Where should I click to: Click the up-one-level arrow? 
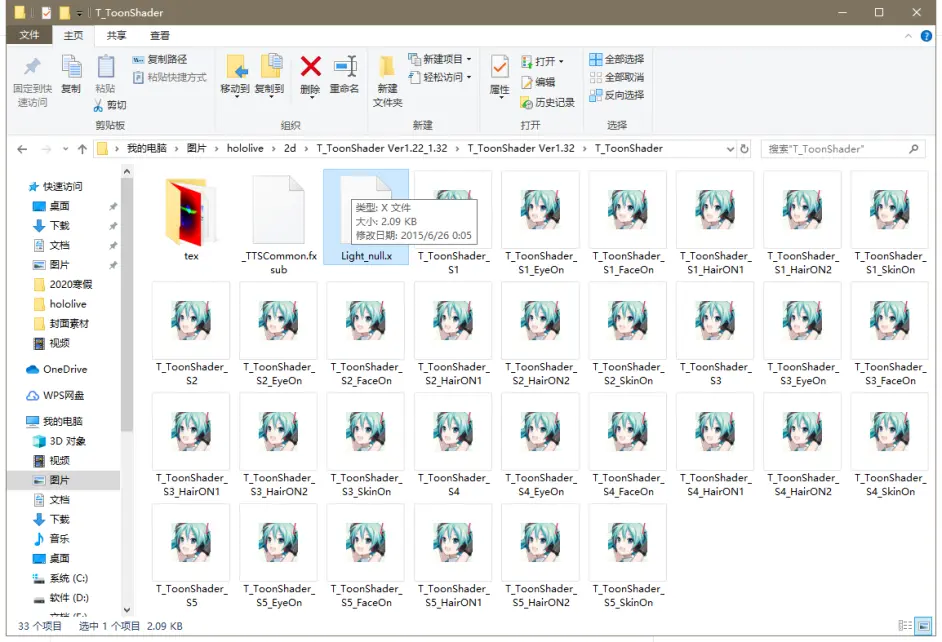(82, 149)
